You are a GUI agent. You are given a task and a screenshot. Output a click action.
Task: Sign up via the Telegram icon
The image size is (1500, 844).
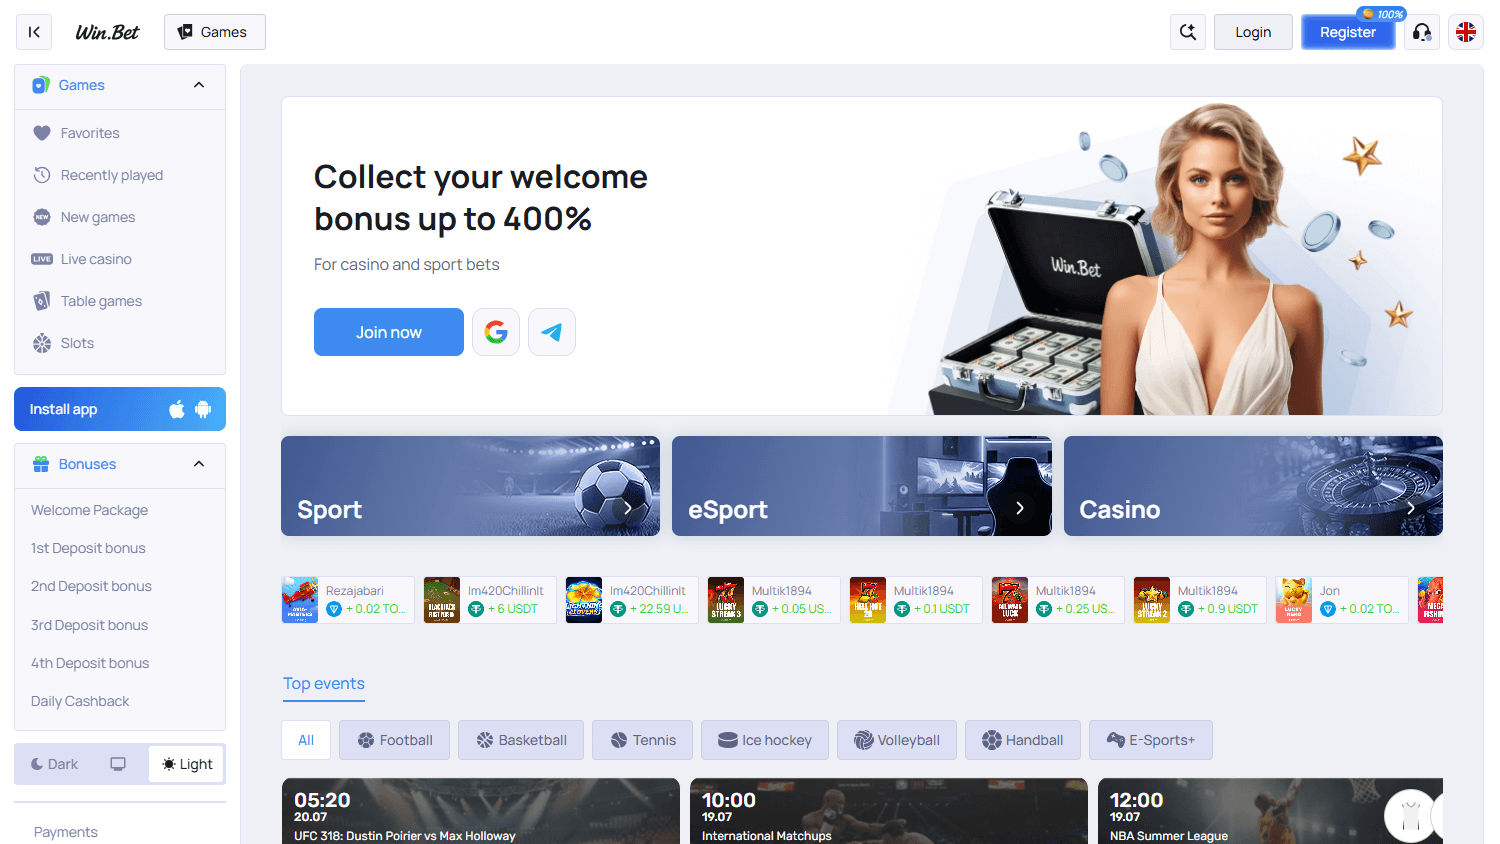click(x=551, y=331)
